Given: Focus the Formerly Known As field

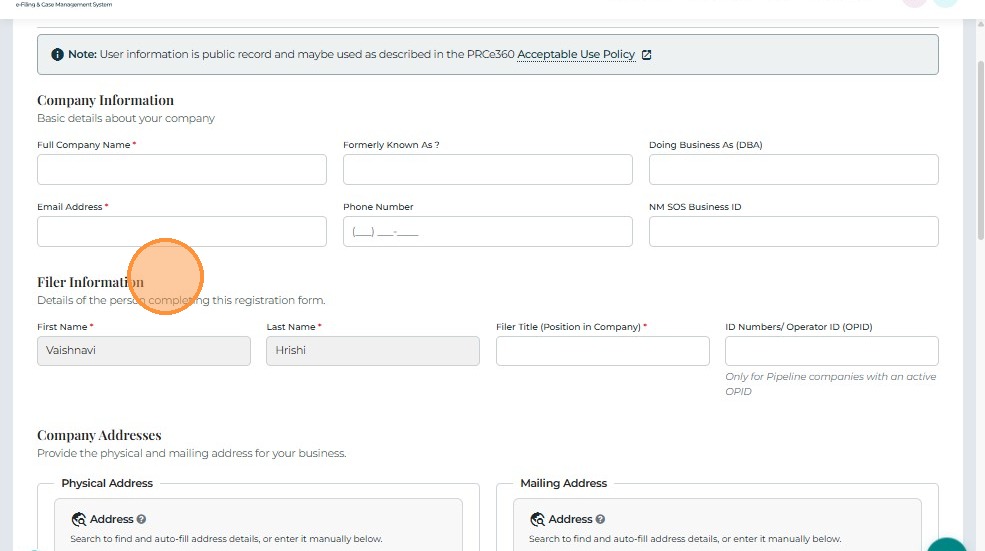Looking at the screenshot, I should (487, 170).
